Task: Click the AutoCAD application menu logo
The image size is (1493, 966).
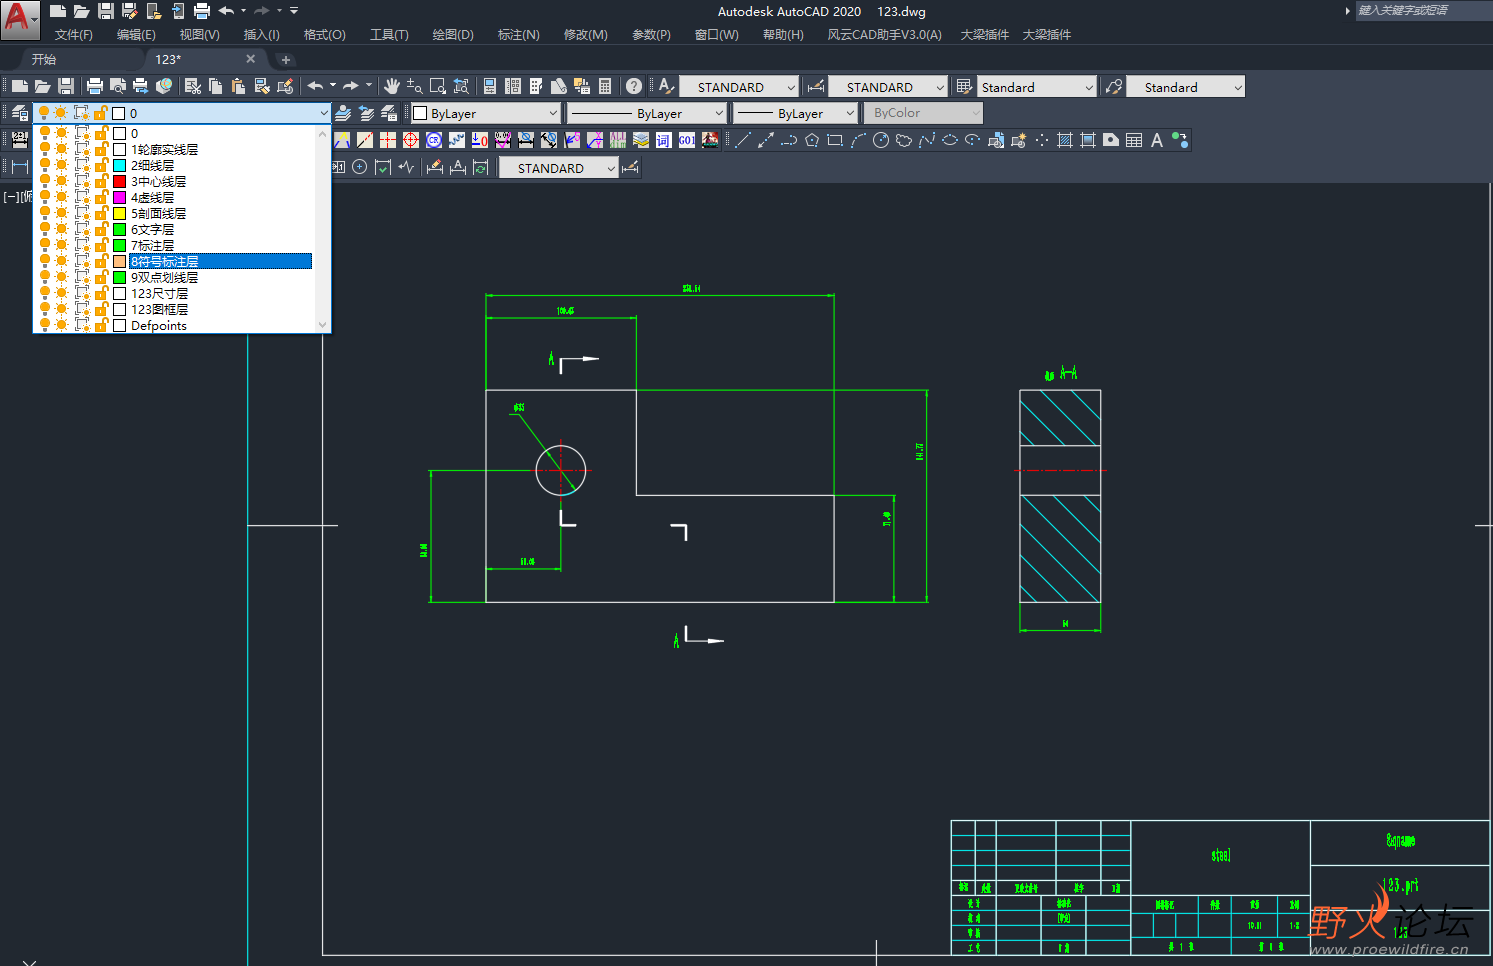Action: click(20, 19)
